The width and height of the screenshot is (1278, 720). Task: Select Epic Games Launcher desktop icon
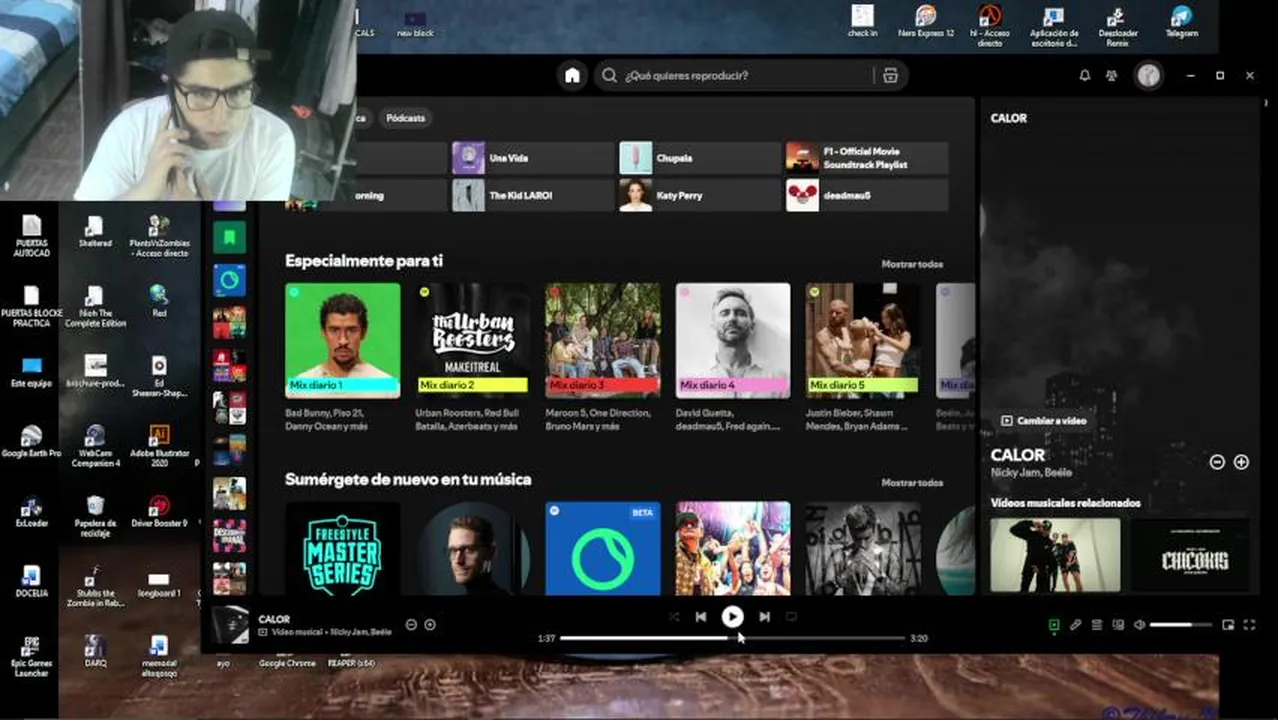tap(31, 656)
